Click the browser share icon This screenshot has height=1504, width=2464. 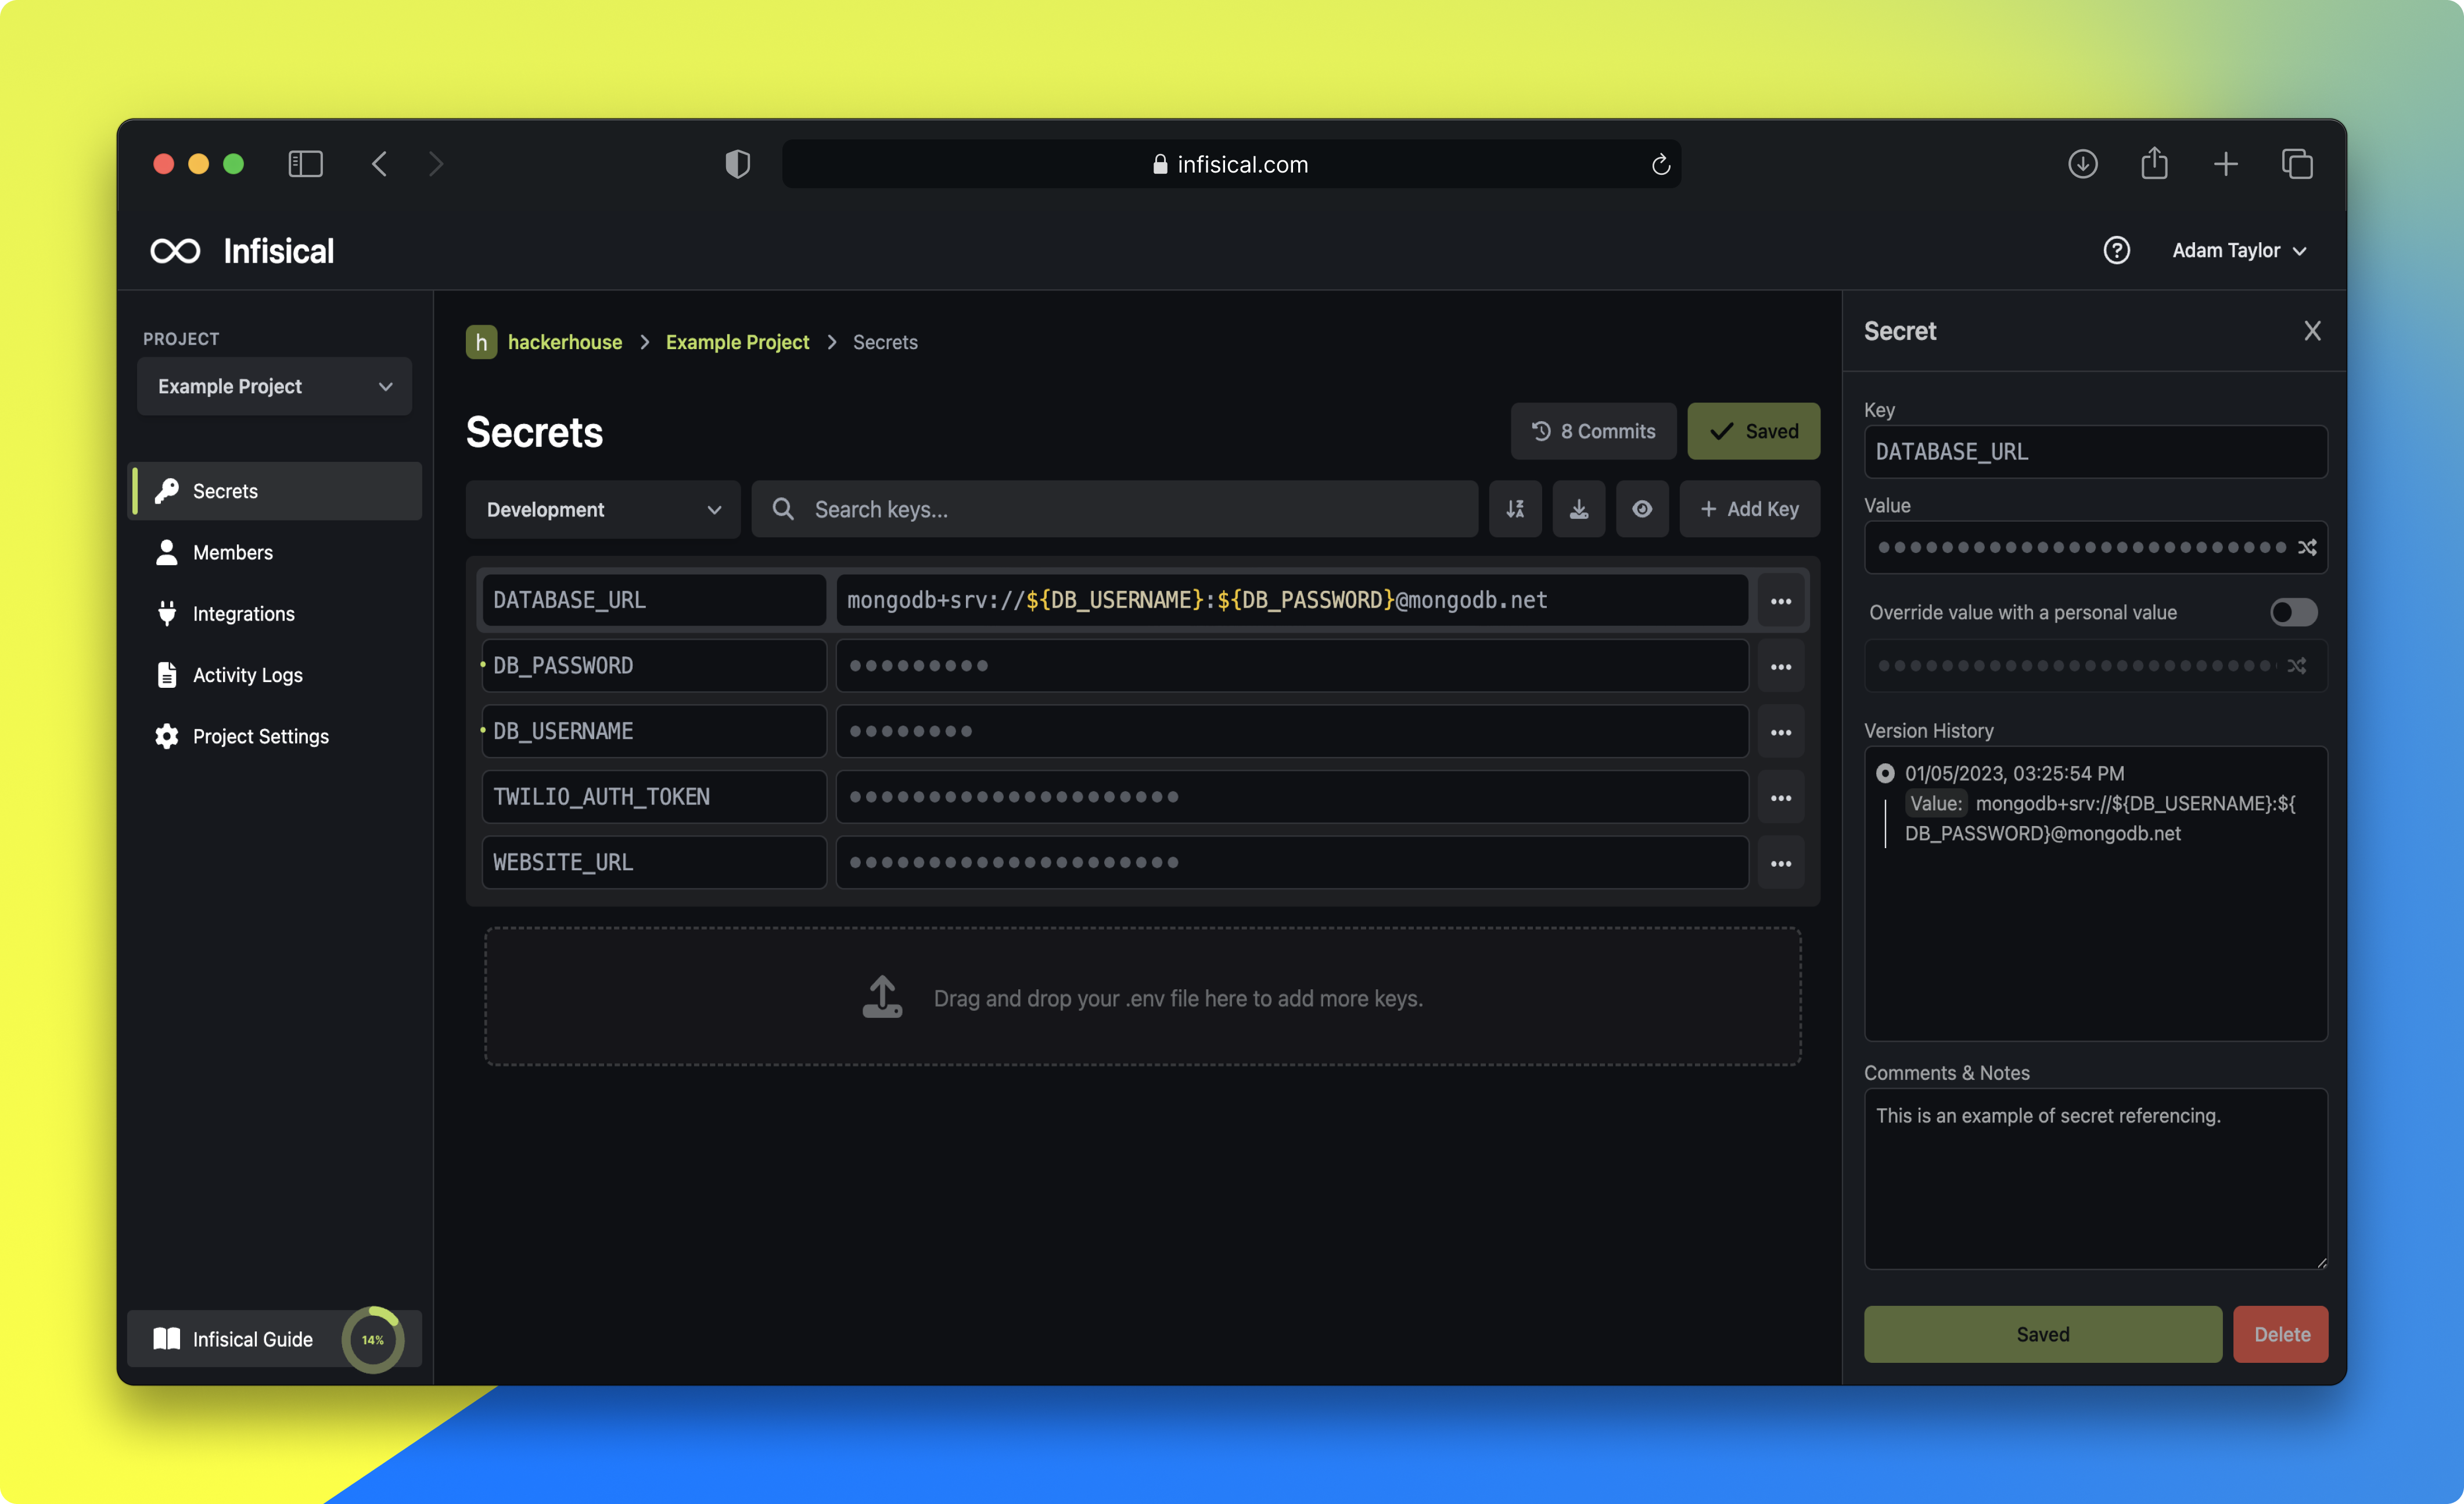click(x=2154, y=163)
